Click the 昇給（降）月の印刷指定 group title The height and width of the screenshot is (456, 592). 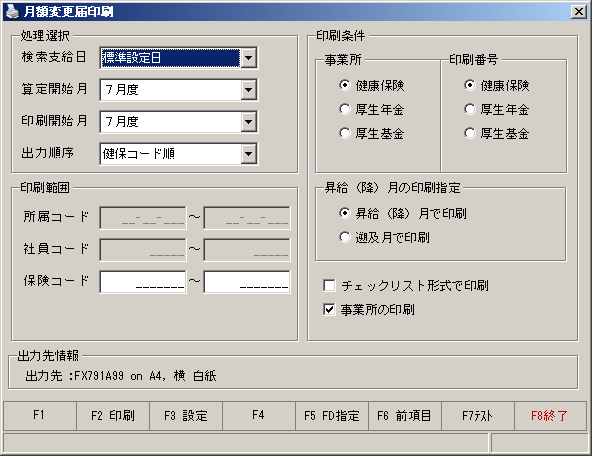click(x=393, y=188)
